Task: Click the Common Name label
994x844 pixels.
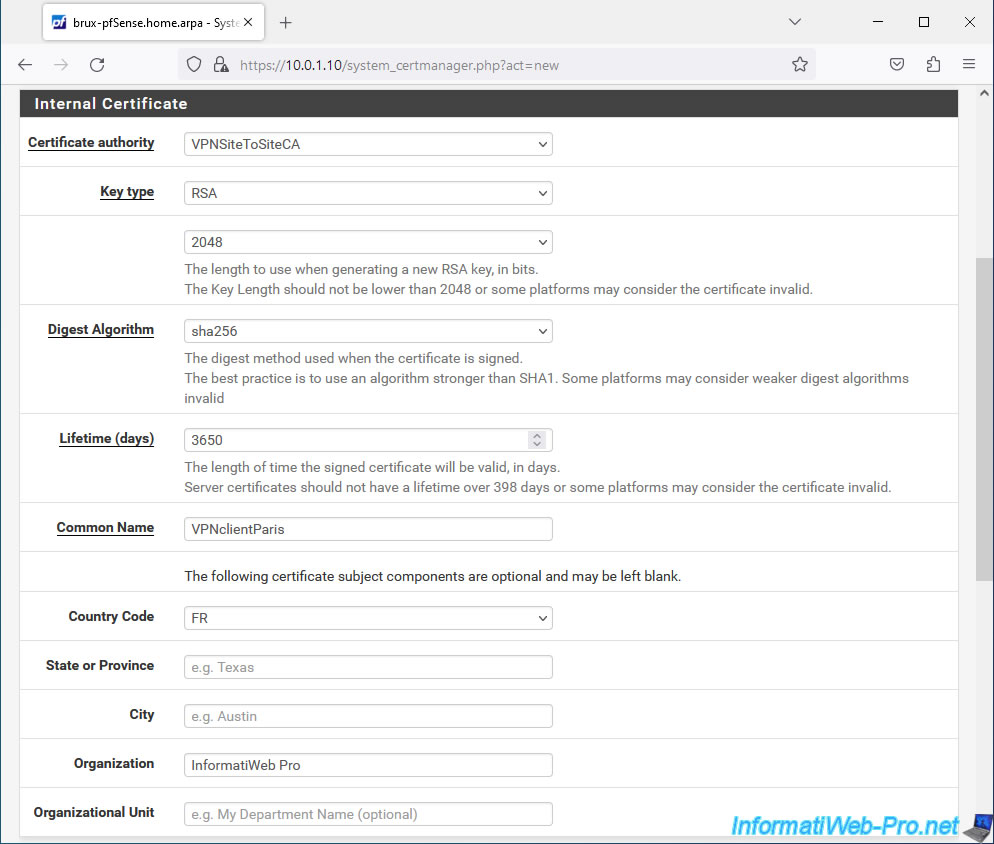Action: click(105, 528)
